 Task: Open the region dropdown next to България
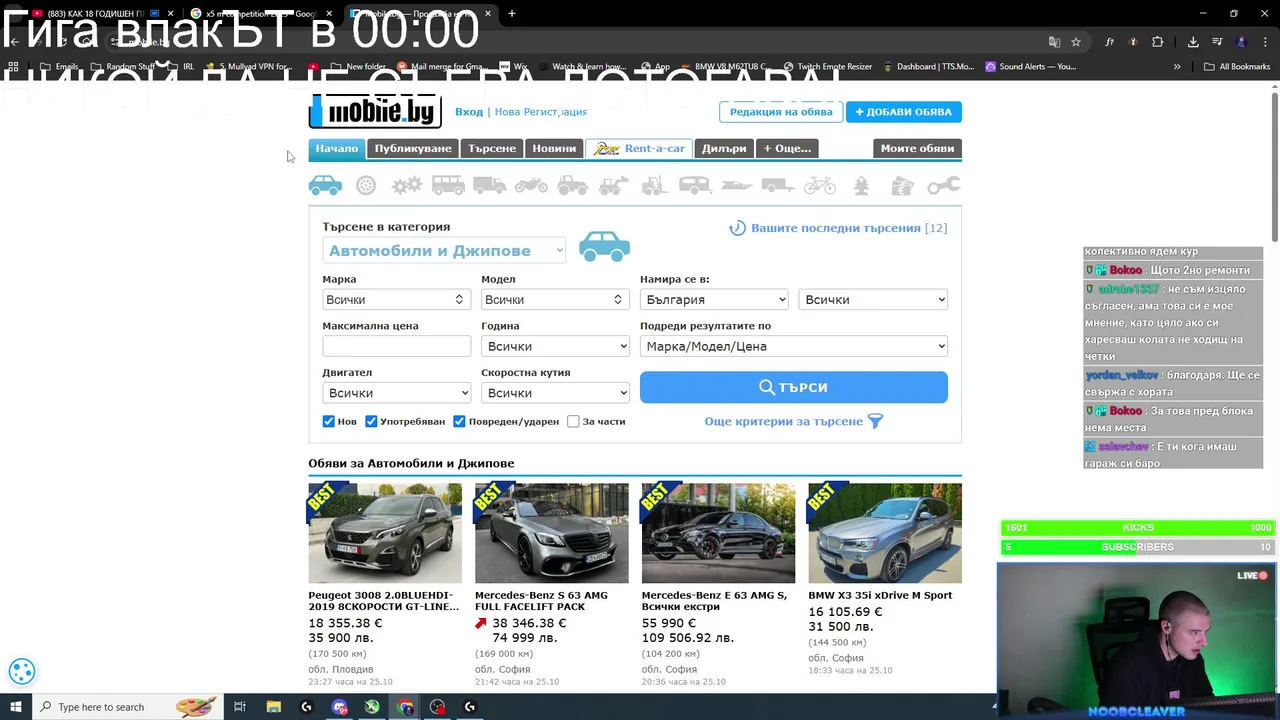[x=873, y=299]
